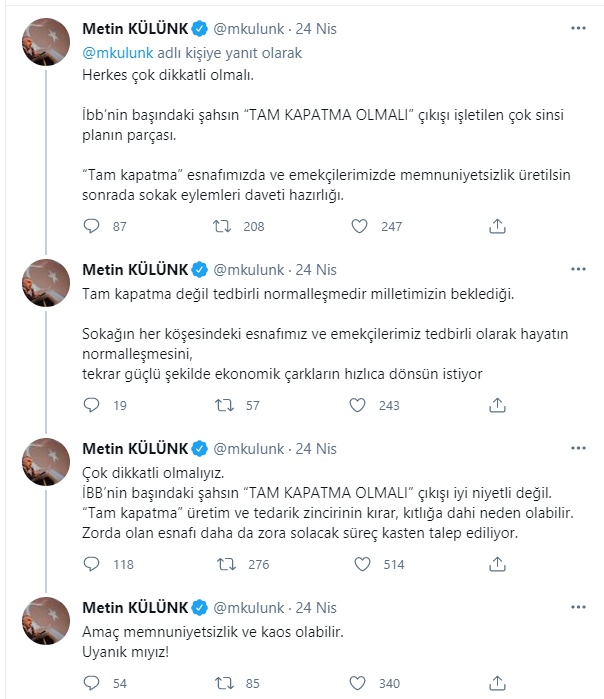Reply to the tweet with 118 replies
This screenshot has height=699, width=604.
(x=91, y=564)
